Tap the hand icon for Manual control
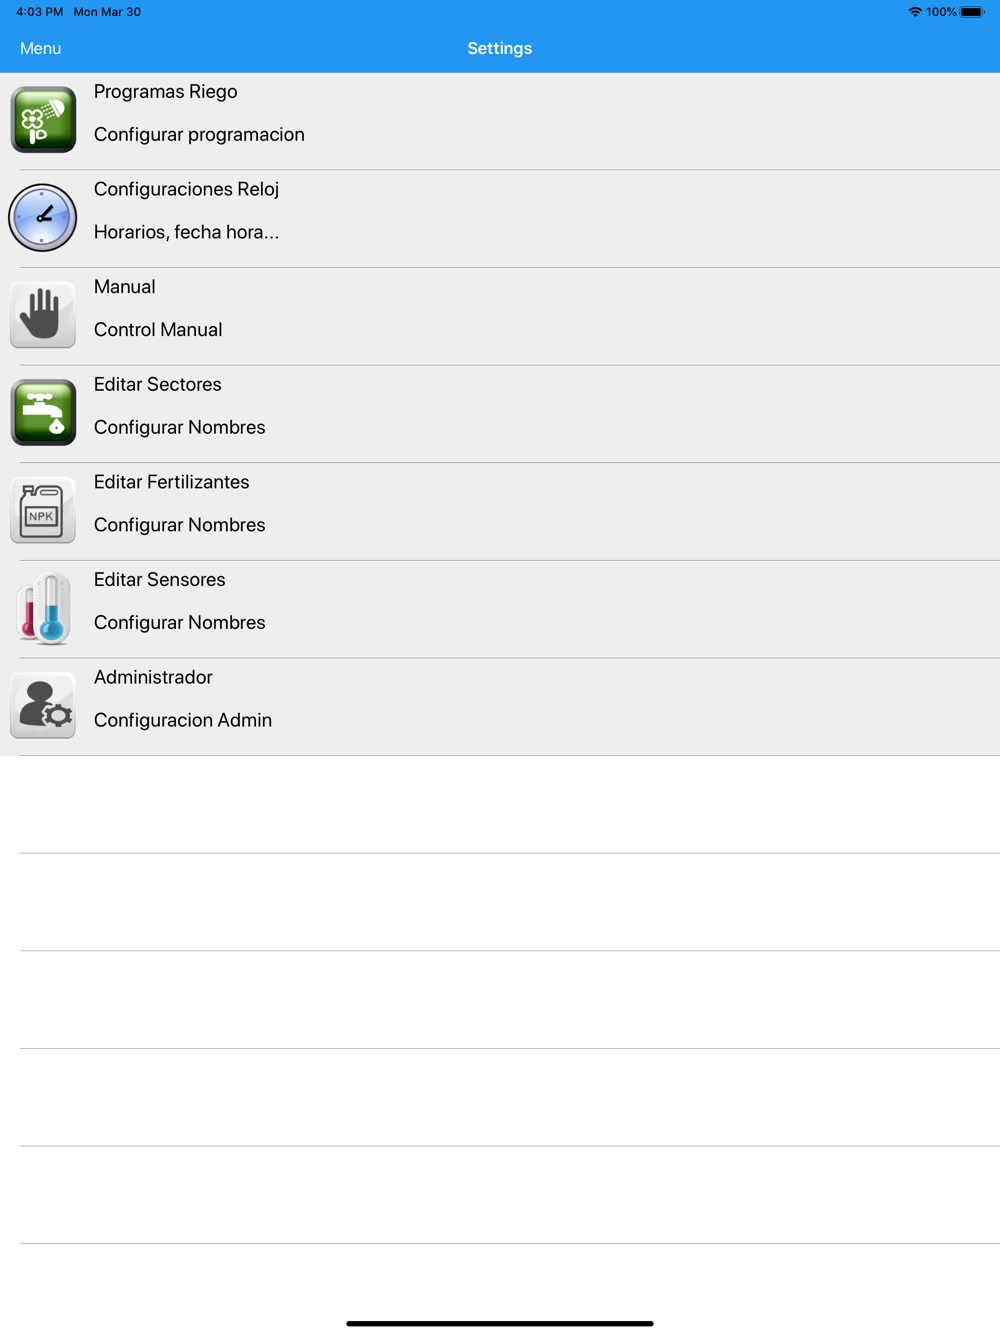The width and height of the screenshot is (1000, 1334). (x=43, y=315)
